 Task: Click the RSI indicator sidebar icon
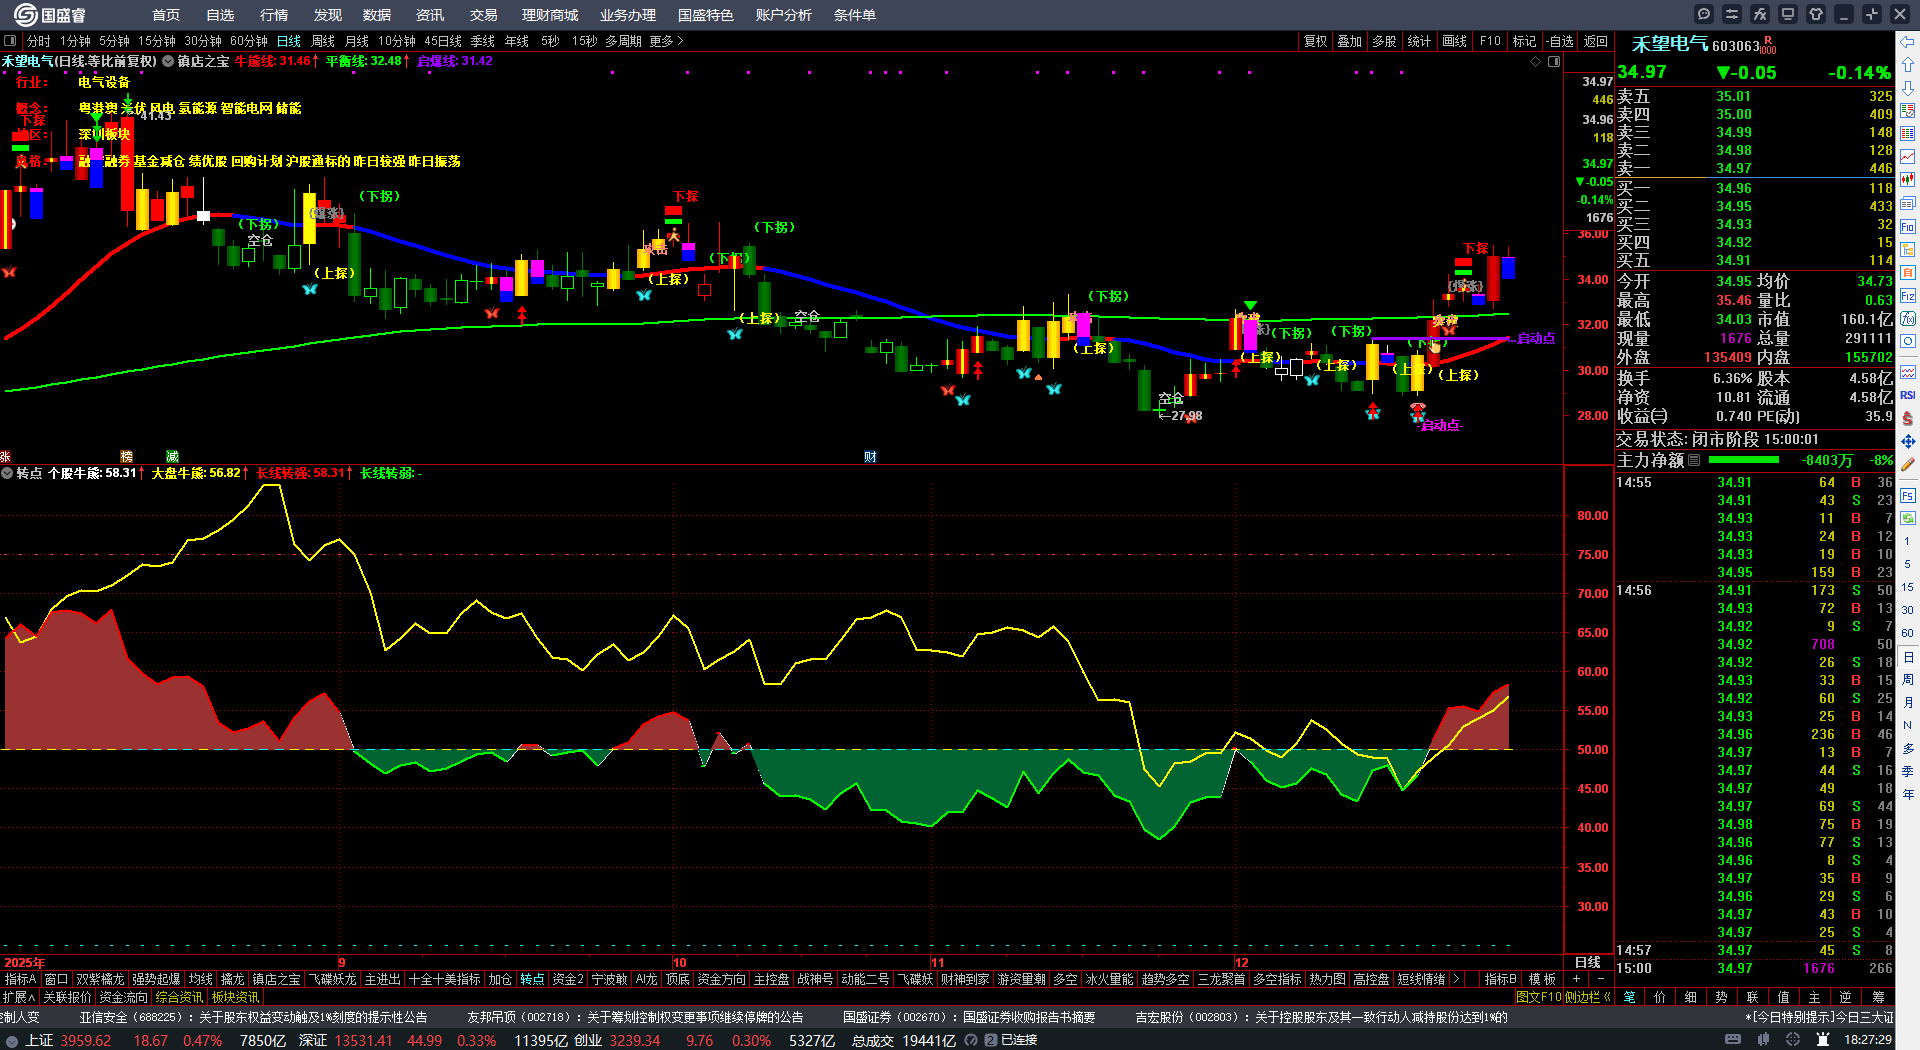1908,395
